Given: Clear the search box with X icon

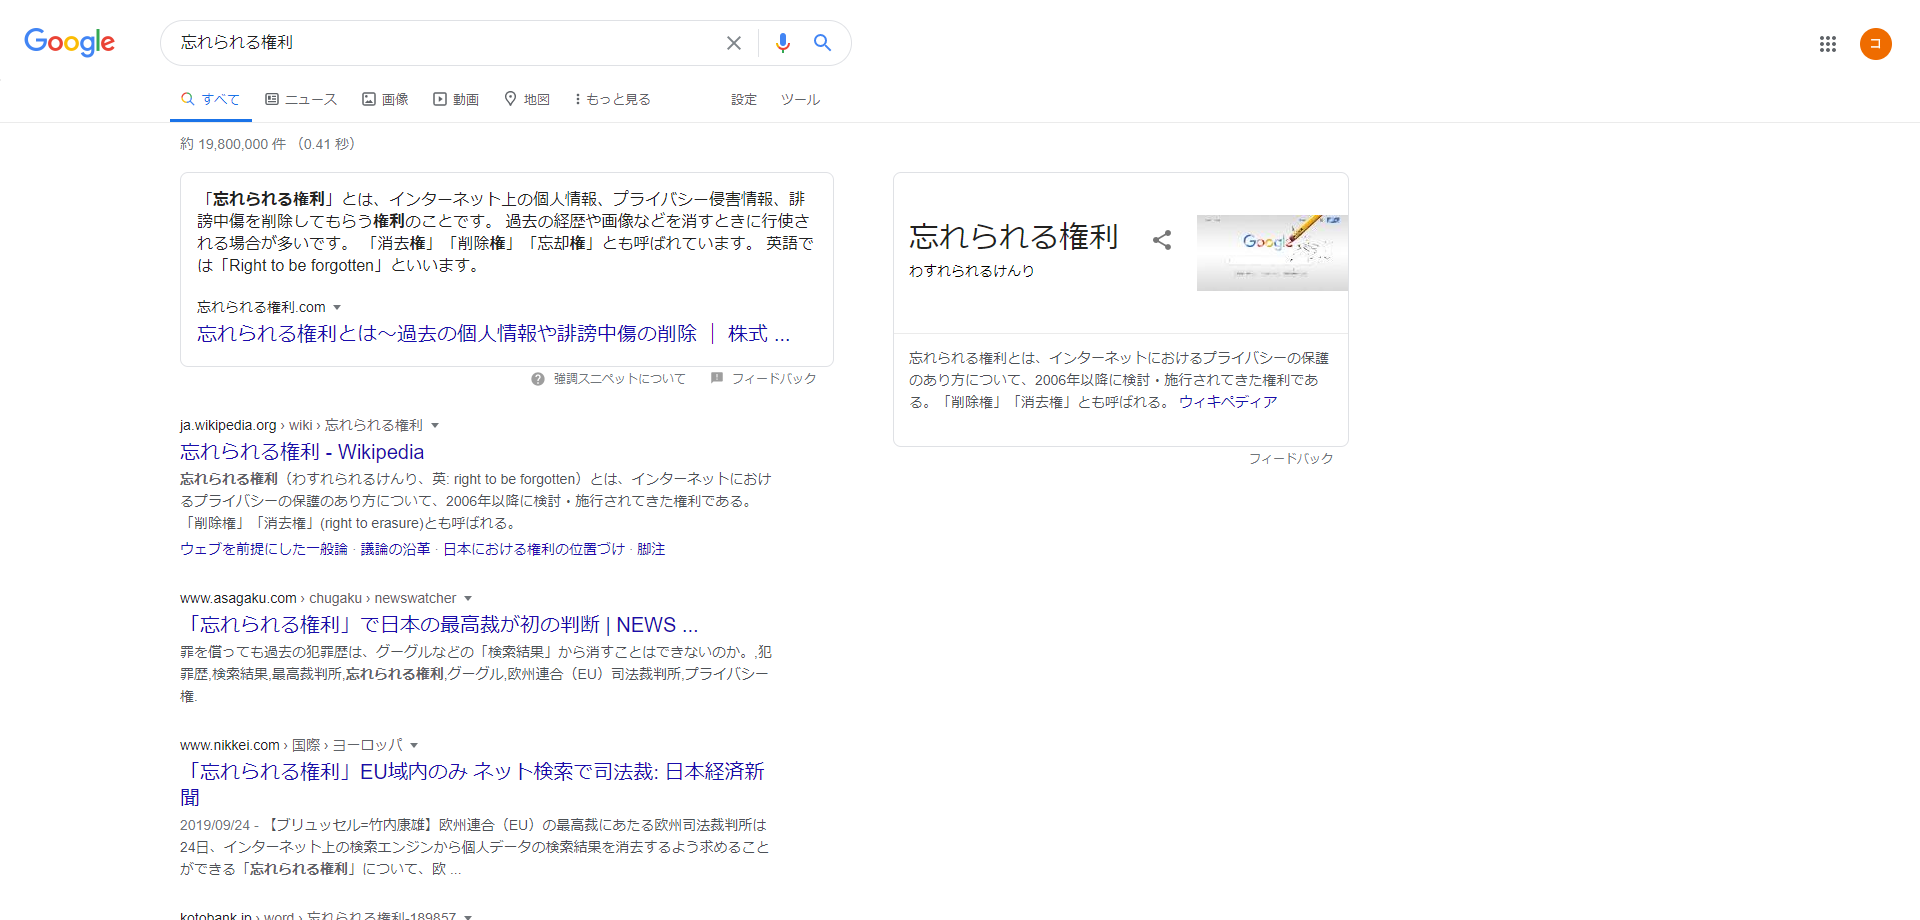Looking at the screenshot, I should 734,43.
